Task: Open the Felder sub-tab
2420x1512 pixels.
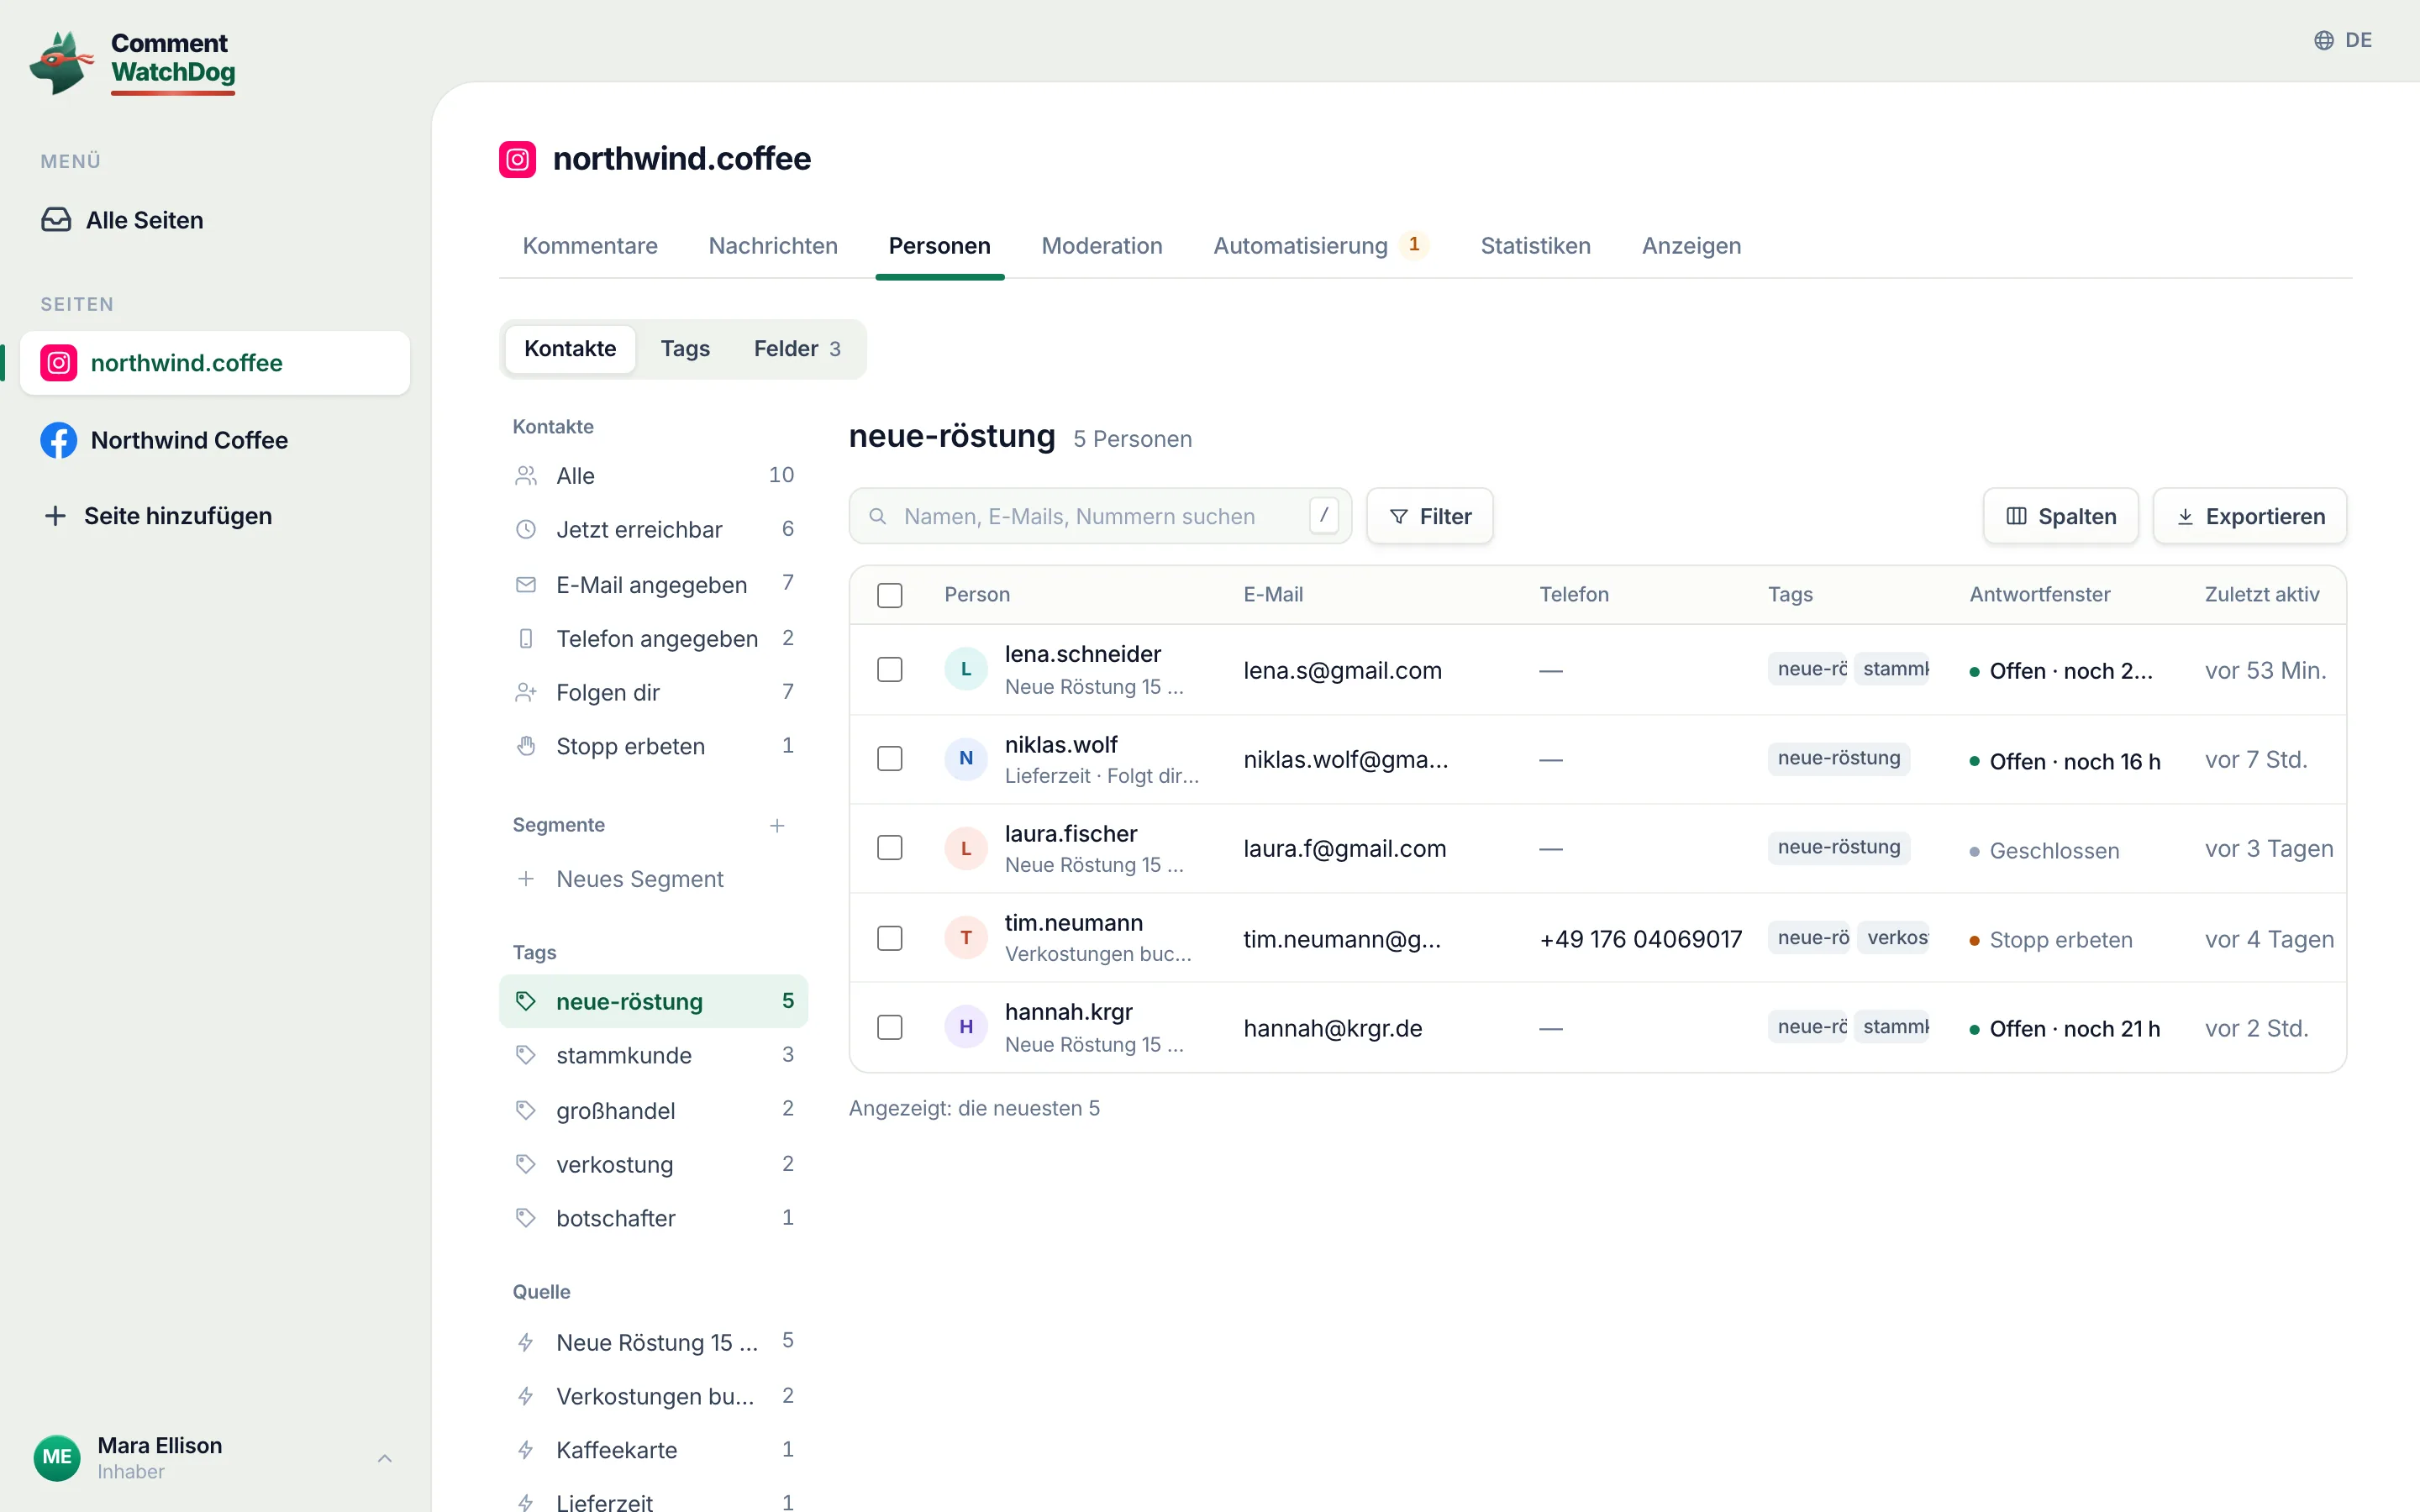Action: (797, 349)
